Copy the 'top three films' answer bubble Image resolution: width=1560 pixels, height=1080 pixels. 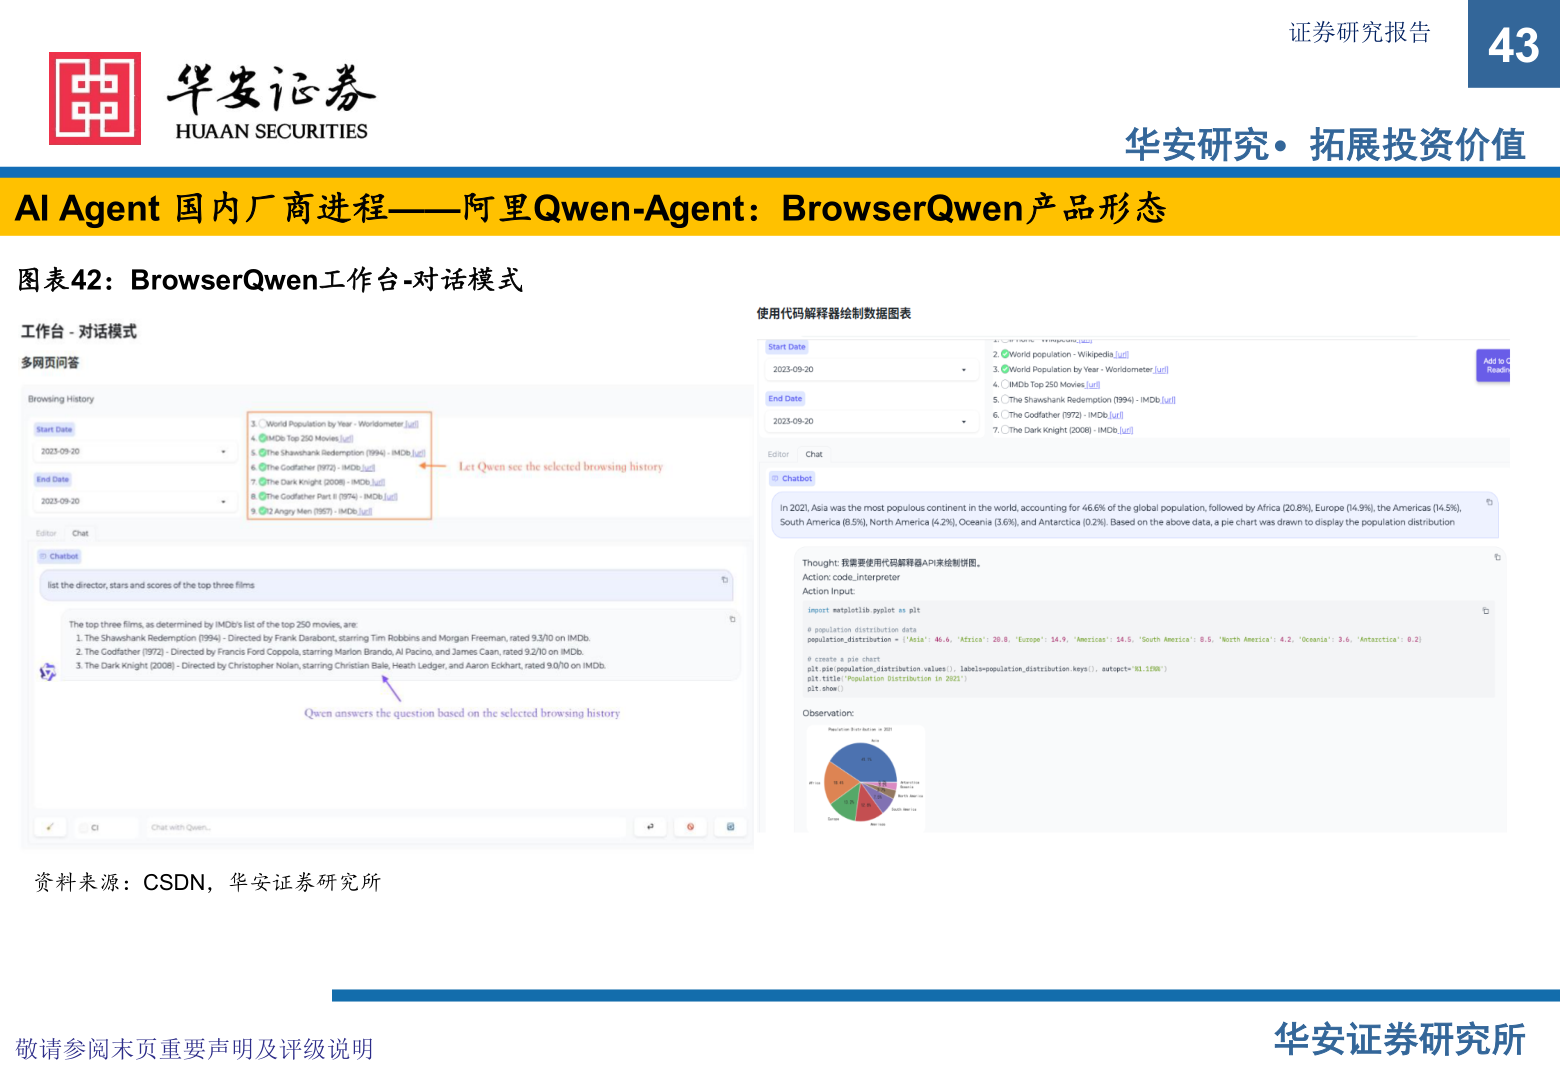pyautogui.click(x=732, y=619)
